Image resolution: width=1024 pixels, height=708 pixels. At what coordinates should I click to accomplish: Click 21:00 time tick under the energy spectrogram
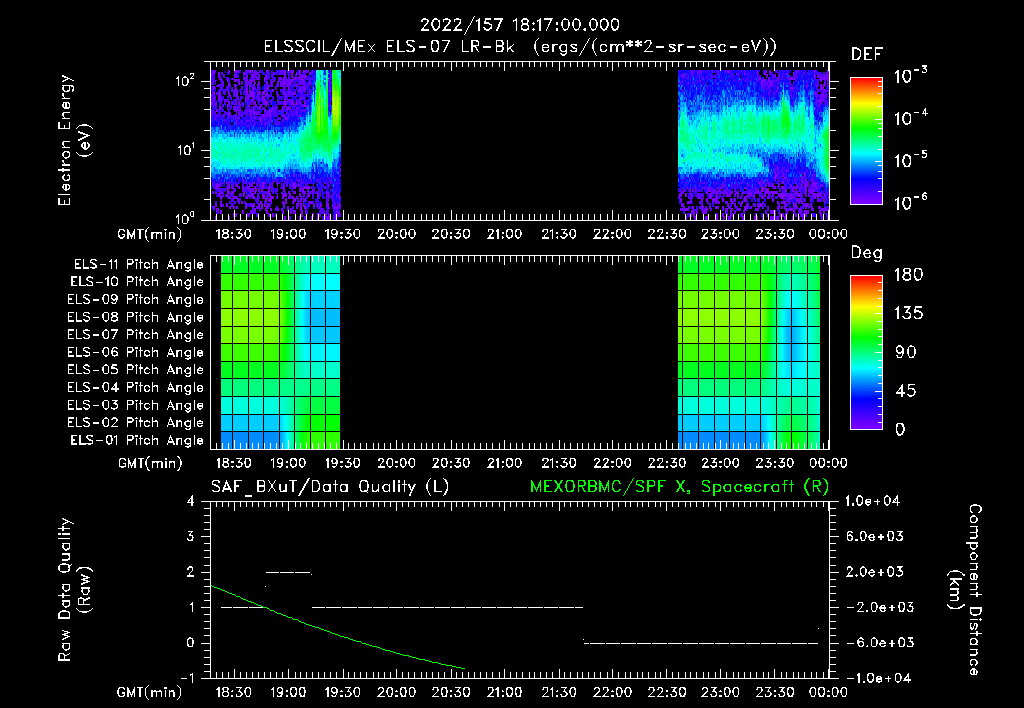[x=504, y=234]
